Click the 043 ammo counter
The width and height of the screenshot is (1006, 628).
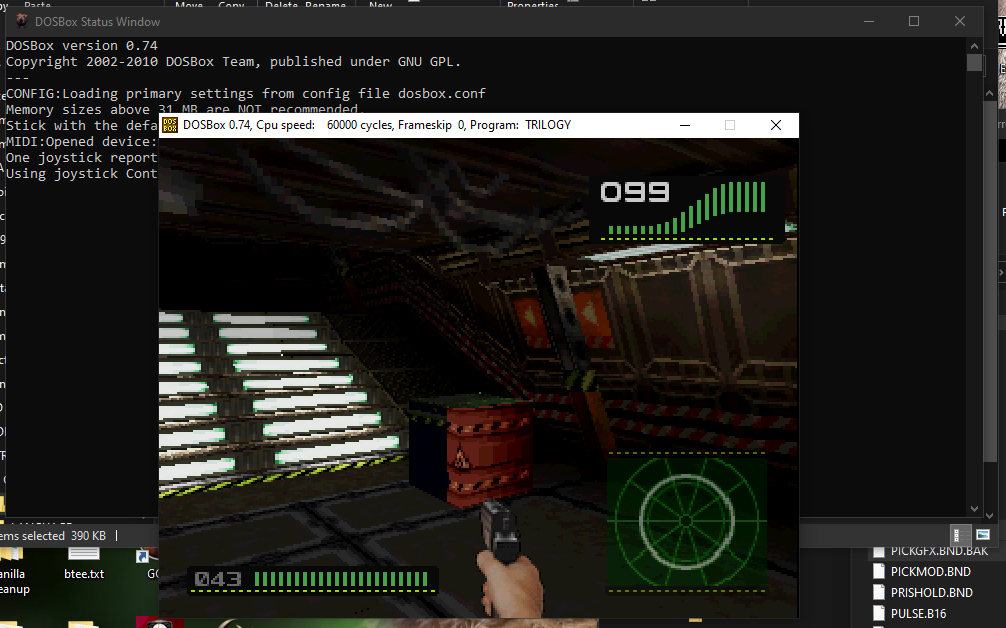coord(218,579)
